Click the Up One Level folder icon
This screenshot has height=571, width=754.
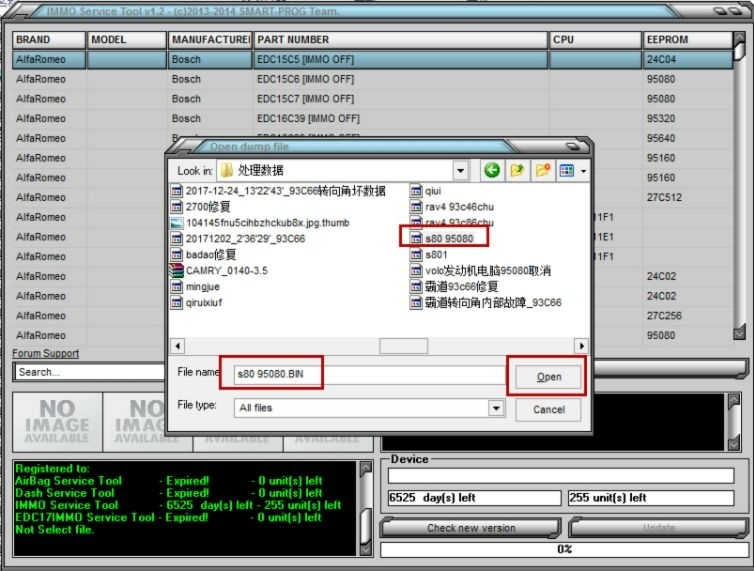517,170
